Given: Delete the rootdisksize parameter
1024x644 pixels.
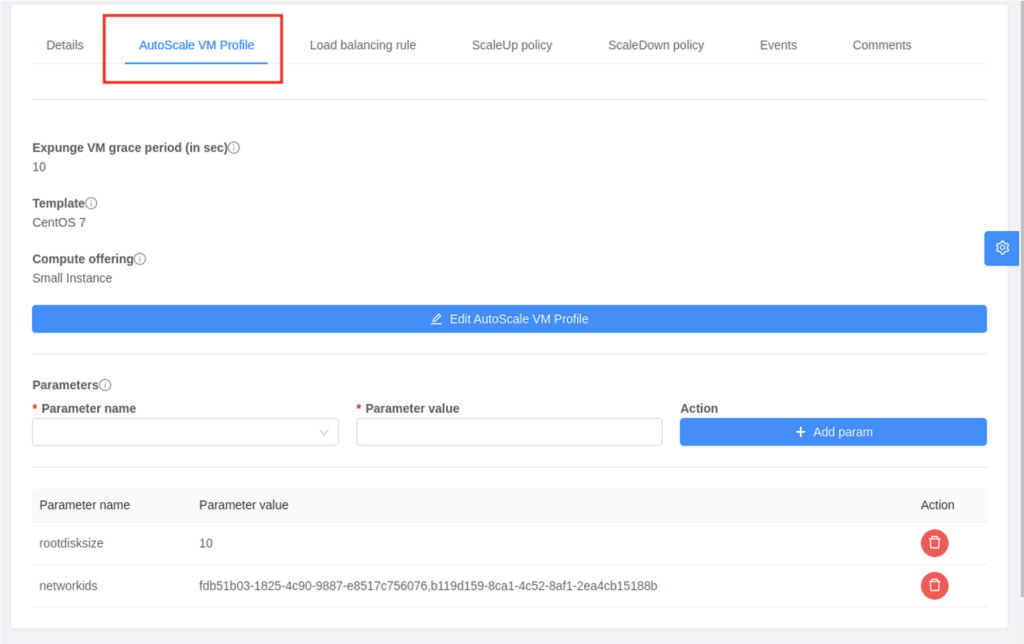Looking at the screenshot, I should pyautogui.click(x=934, y=543).
